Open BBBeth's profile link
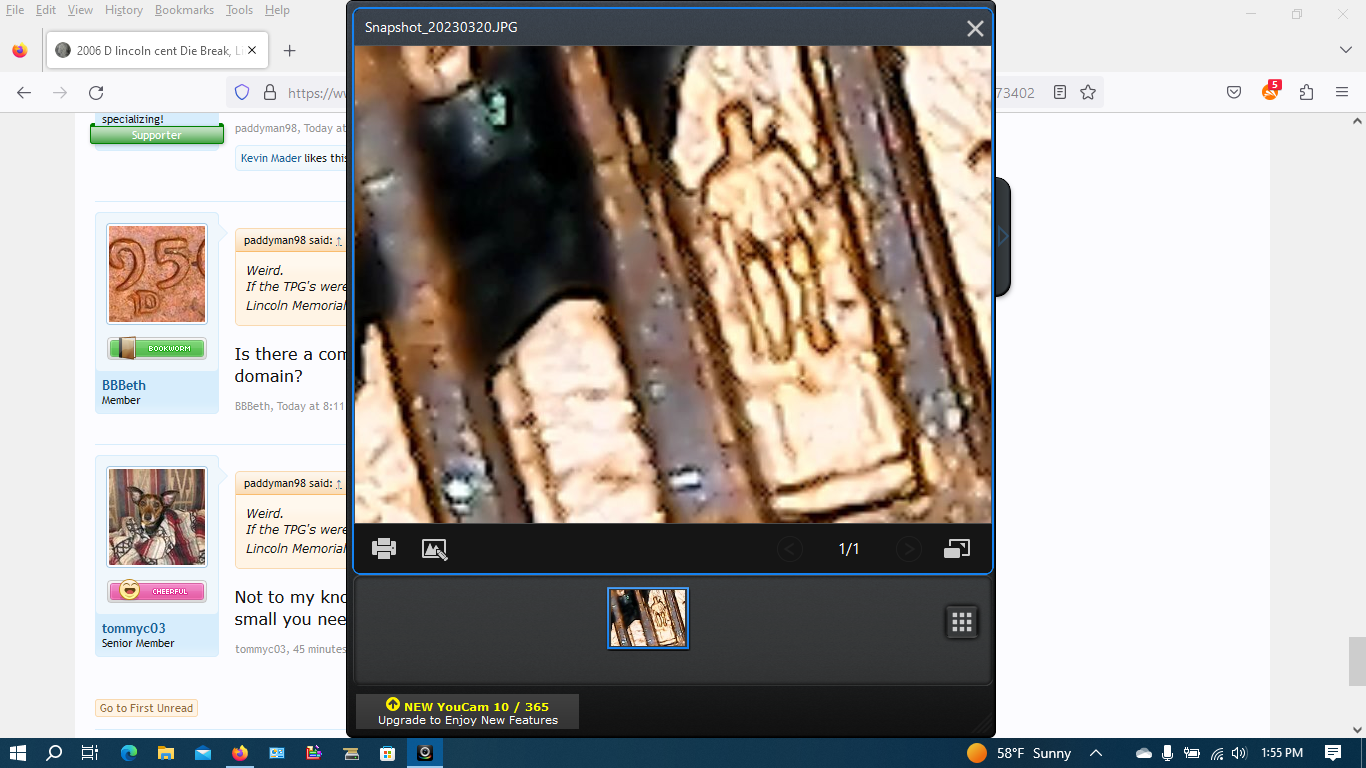This screenshot has height=768, width=1366. coord(124,385)
